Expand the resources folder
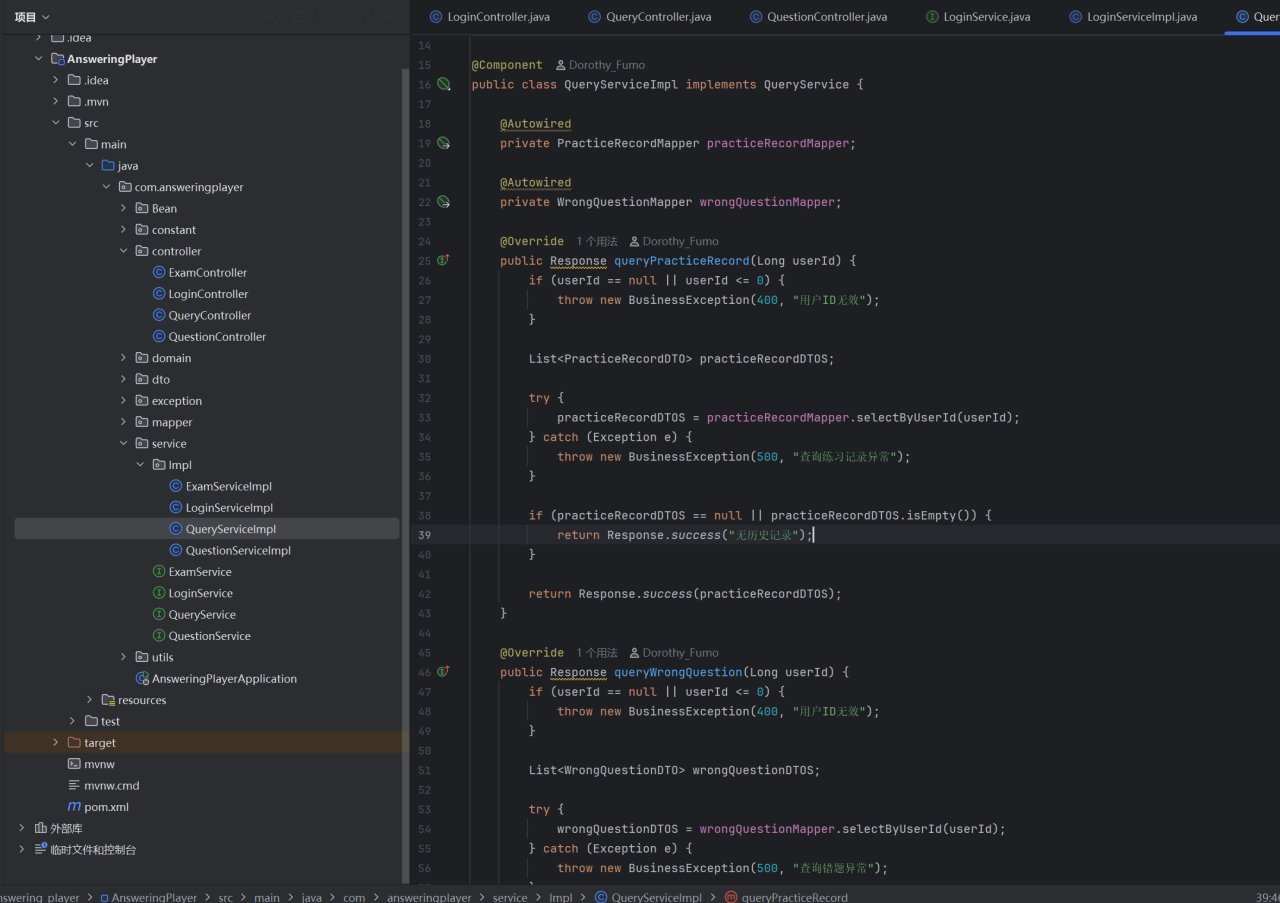The height and width of the screenshot is (903, 1280). pyautogui.click(x=90, y=700)
